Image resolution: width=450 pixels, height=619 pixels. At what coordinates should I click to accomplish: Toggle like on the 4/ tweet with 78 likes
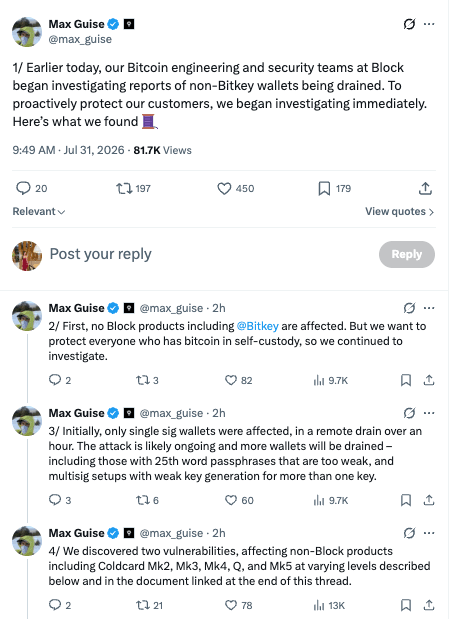point(238,605)
